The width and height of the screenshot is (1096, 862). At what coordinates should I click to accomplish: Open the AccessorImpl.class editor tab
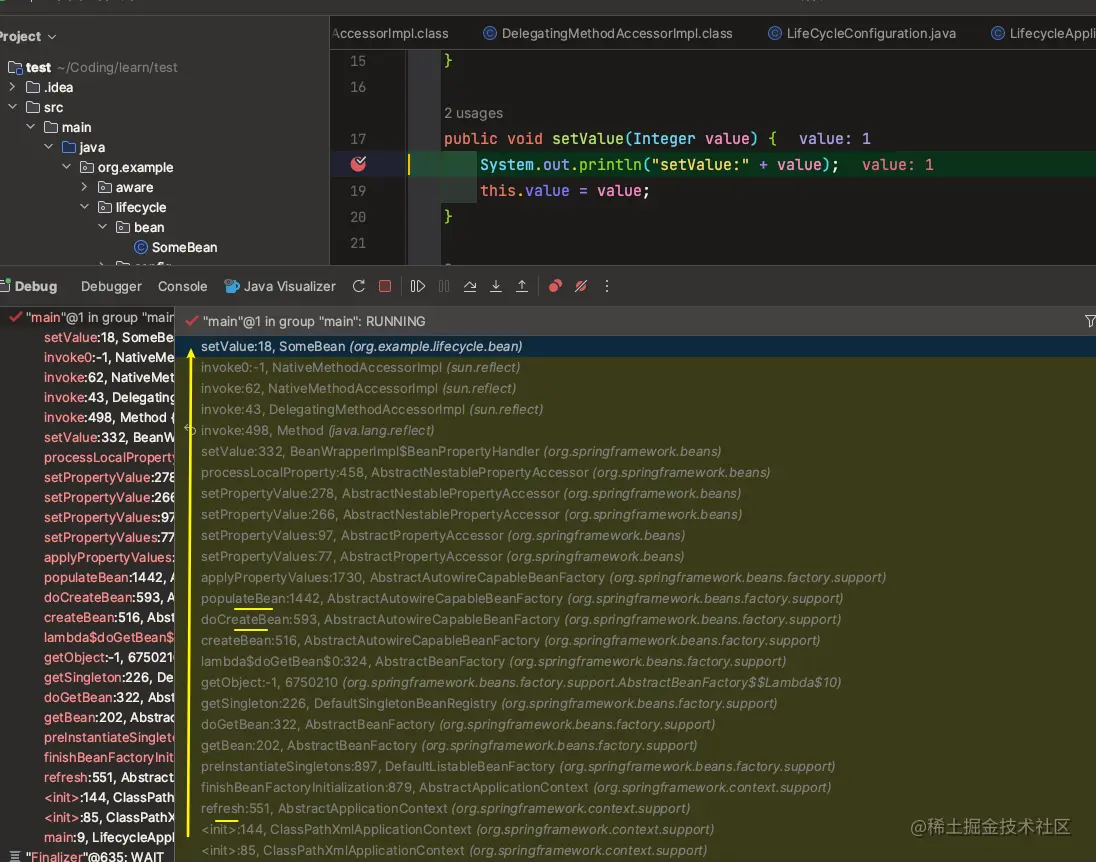coord(391,34)
